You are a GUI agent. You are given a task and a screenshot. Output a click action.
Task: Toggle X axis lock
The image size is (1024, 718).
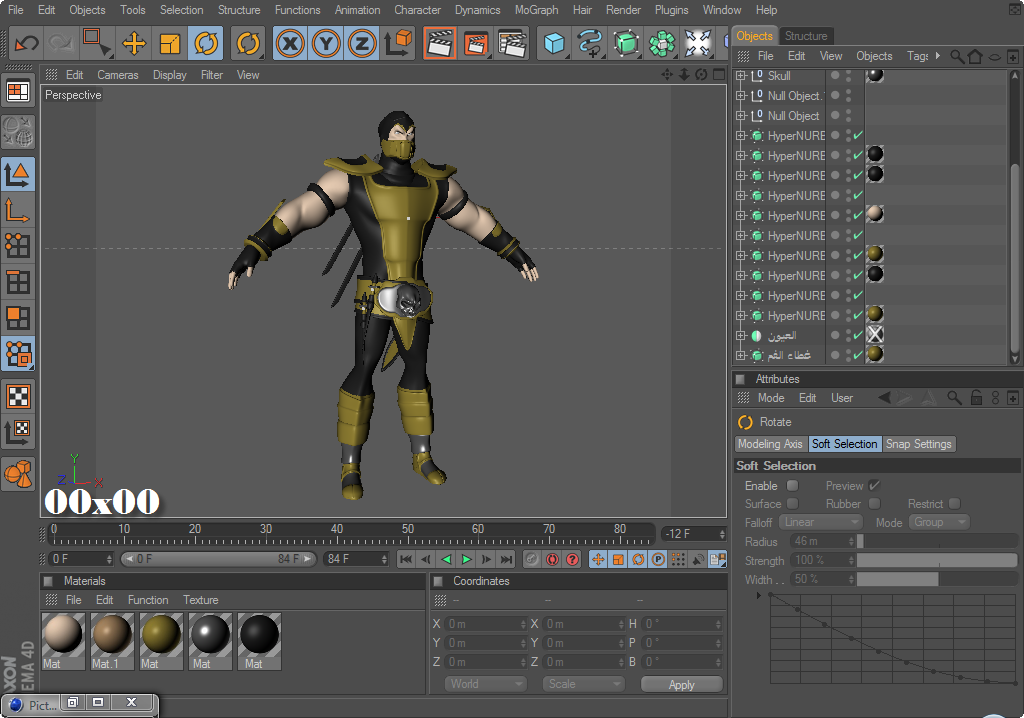pos(291,44)
